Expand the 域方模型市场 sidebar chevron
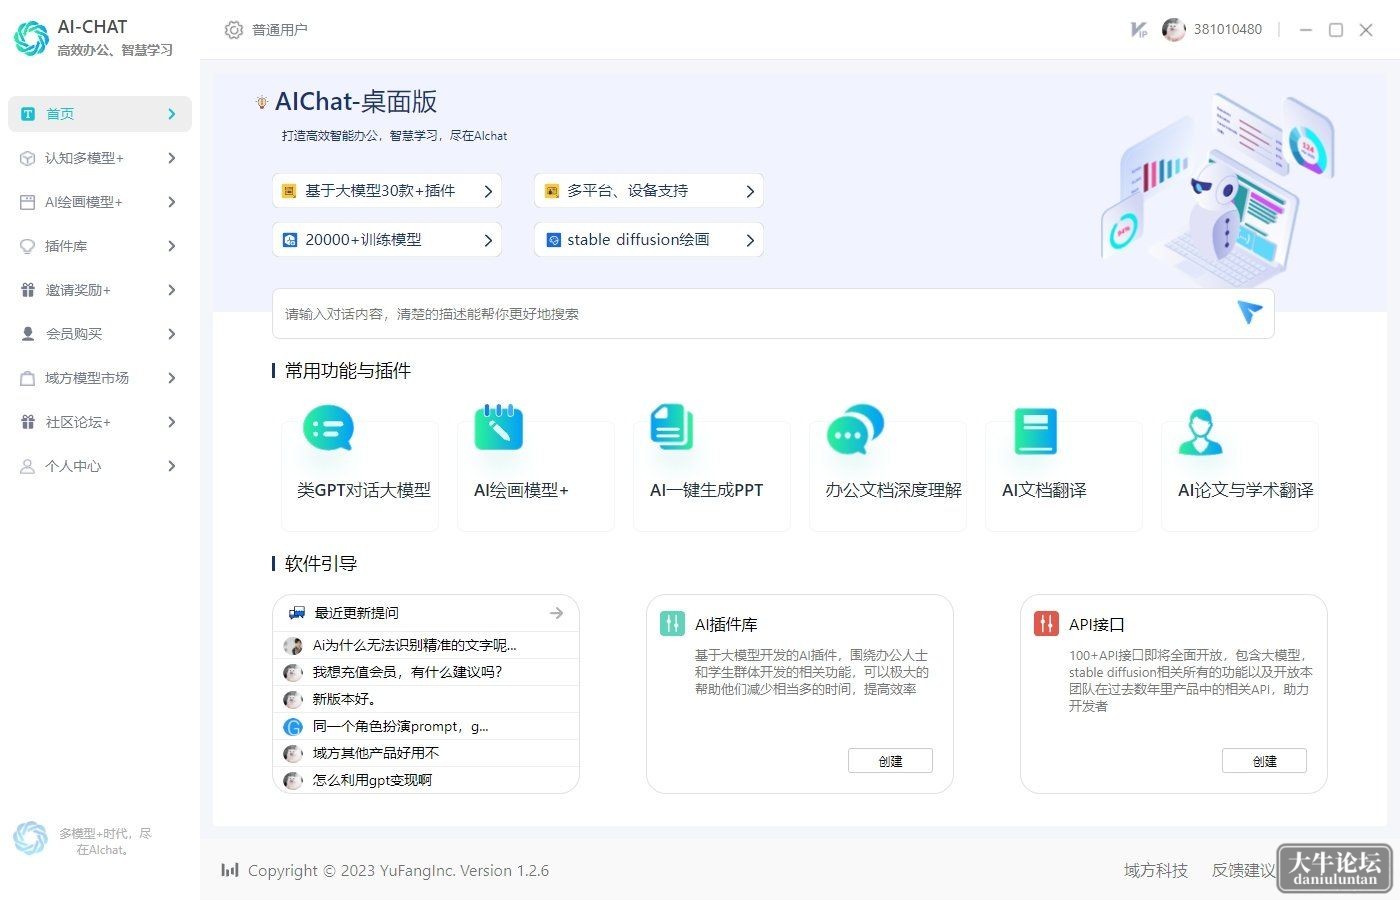Viewport: 1400px width, 900px height. click(x=172, y=378)
